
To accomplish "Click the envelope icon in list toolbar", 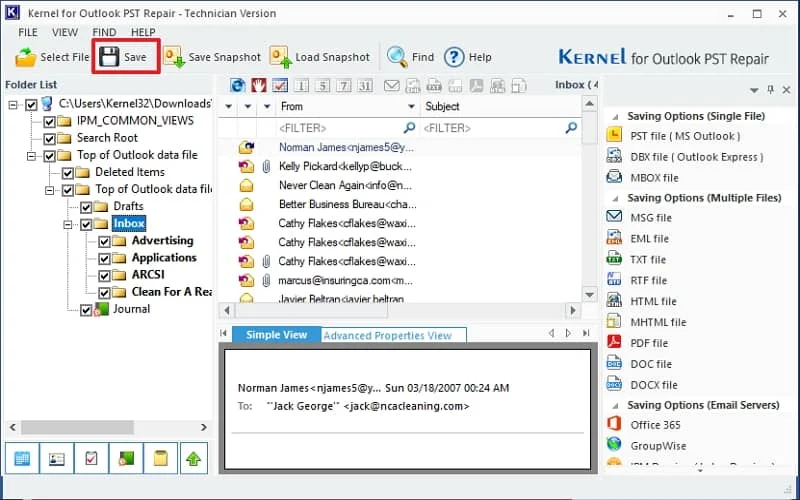I will pos(391,85).
